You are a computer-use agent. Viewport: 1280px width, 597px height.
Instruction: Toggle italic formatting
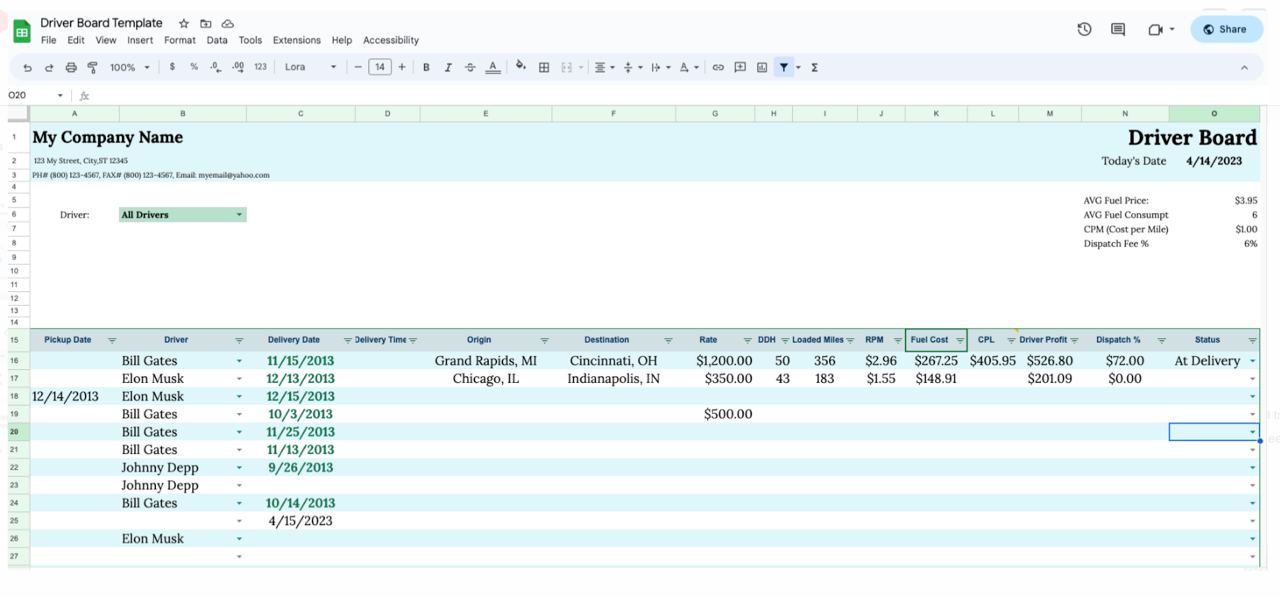448,67
